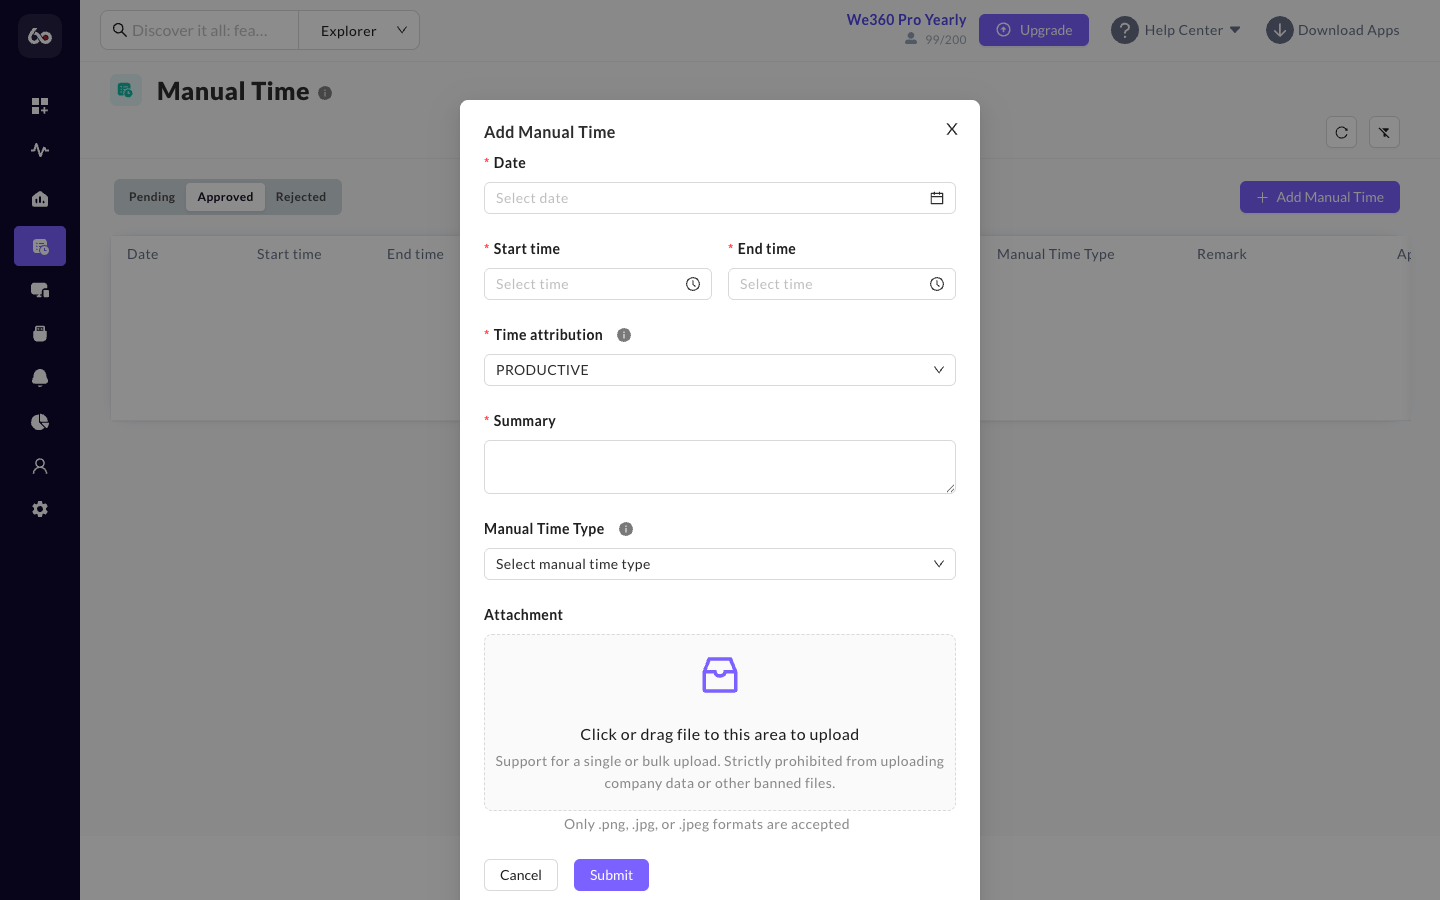Viewport: 1440px width, 900px height.
Task: Open the bucket icon in sidebar
Action: pos(40,334)
